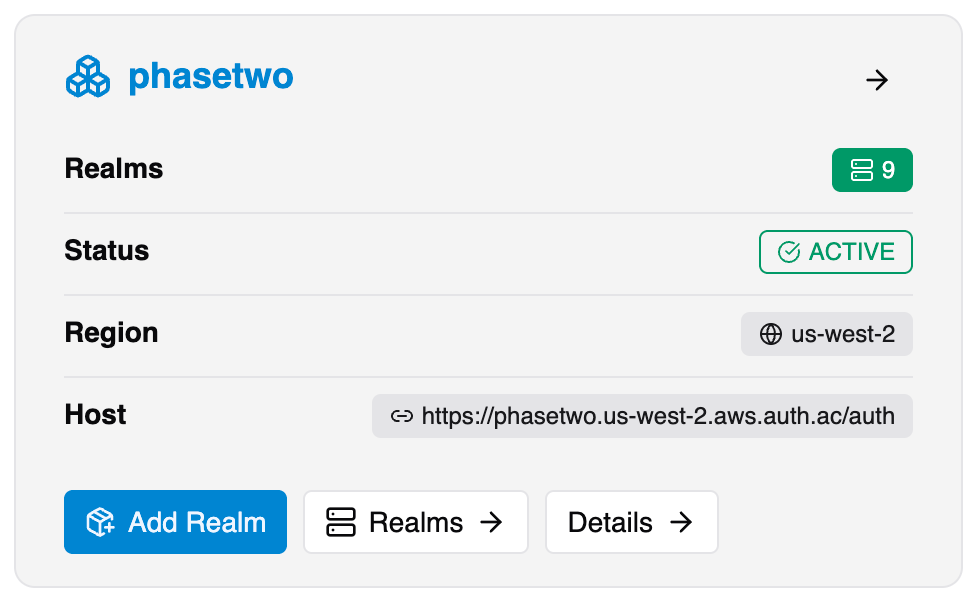Click the server icon in the green realms badge
Viewport: 980px width, 600px height.
click(x=862, y=170)
